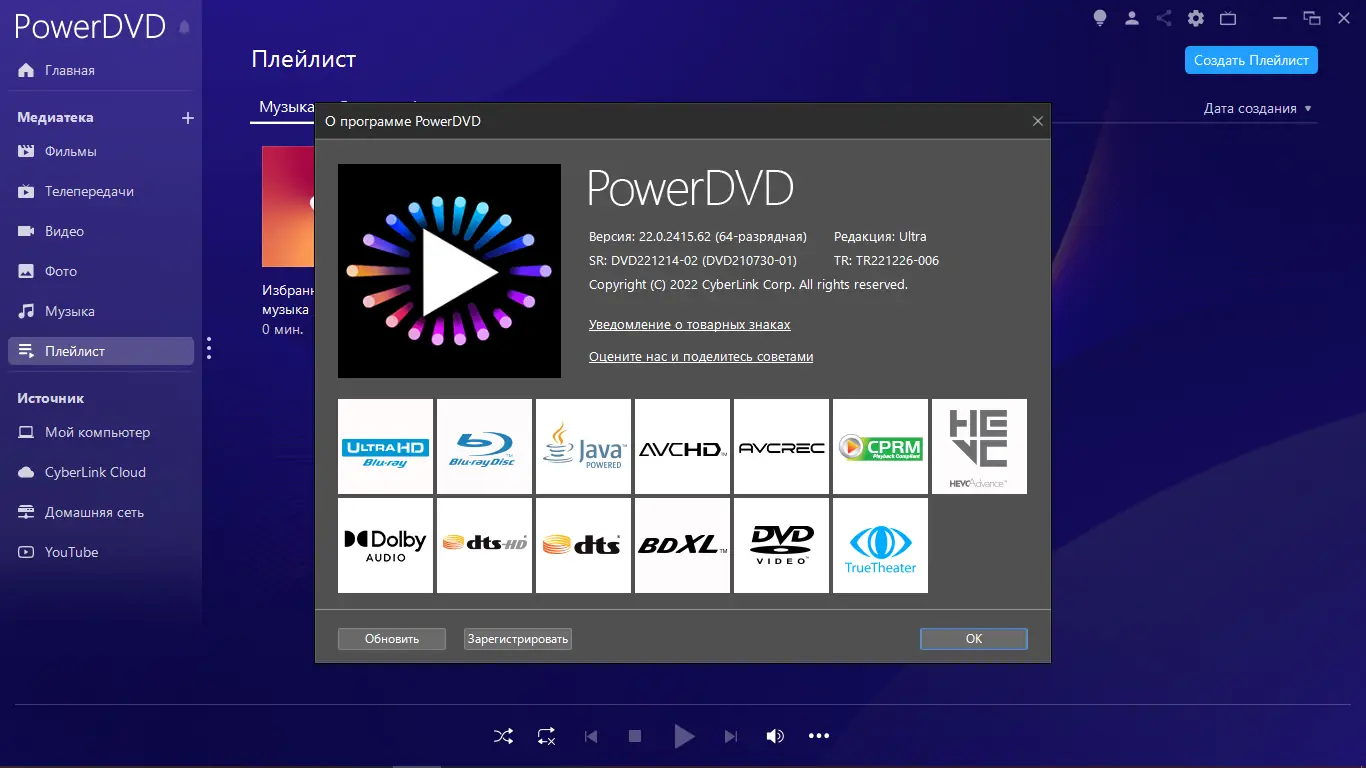Click the plain dts logo
Screen dimensions: 1366x768
click(x=583, y=545)
